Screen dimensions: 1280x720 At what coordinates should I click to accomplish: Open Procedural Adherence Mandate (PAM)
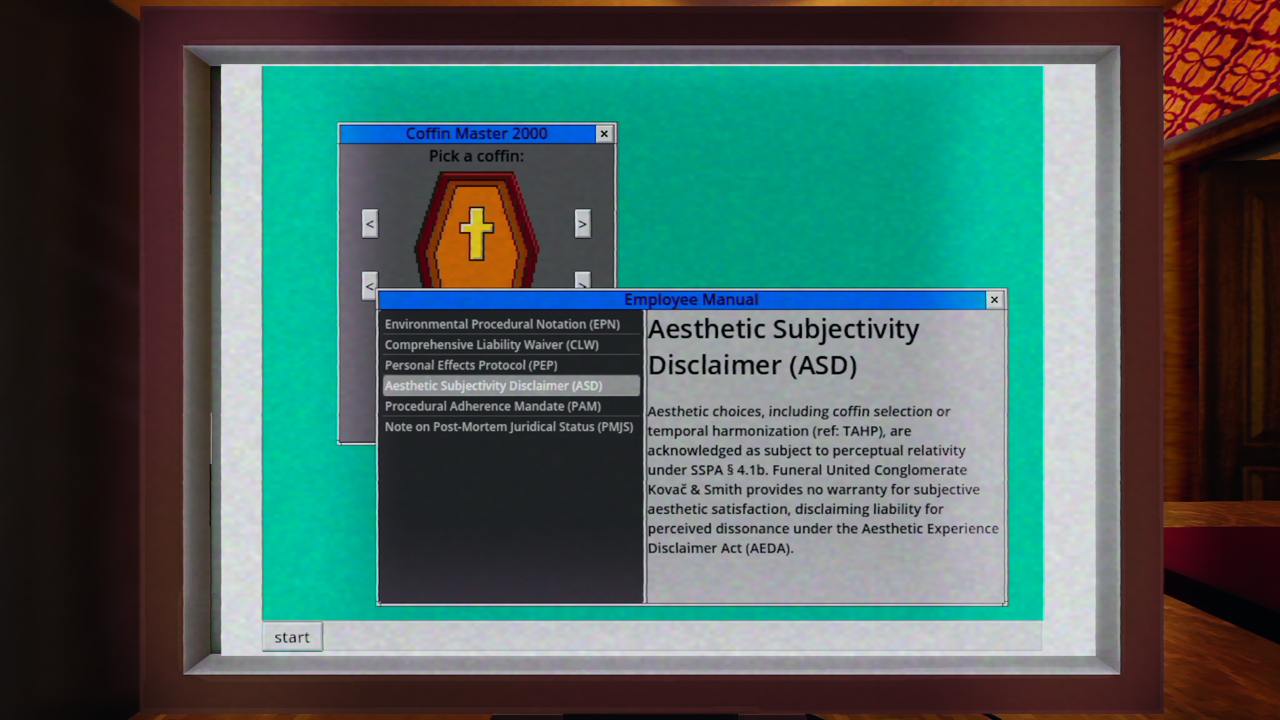pos(511,406)
